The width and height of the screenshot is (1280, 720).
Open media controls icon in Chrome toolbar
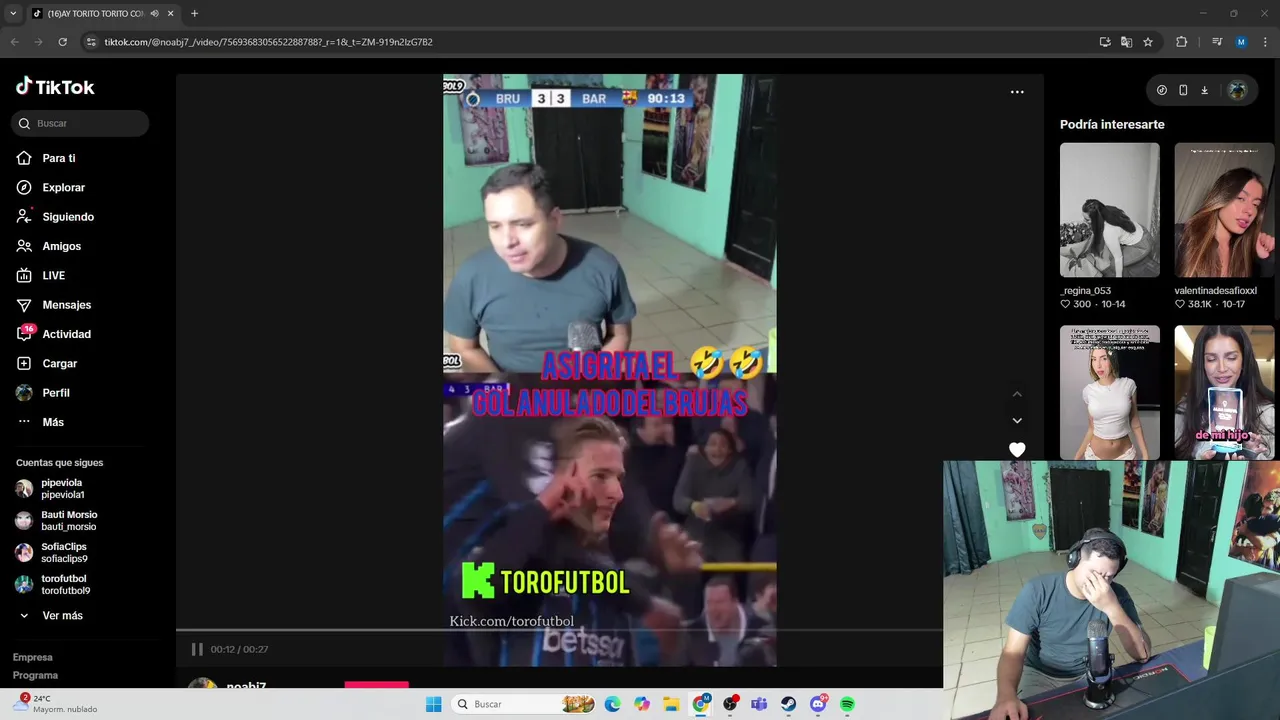click(x=1217, y=42)
